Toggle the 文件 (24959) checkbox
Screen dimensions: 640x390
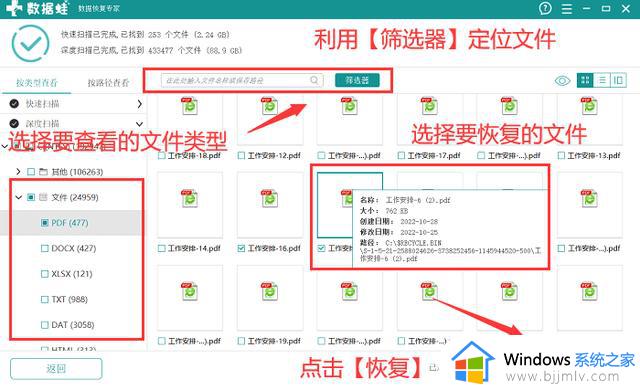[31, 197]
